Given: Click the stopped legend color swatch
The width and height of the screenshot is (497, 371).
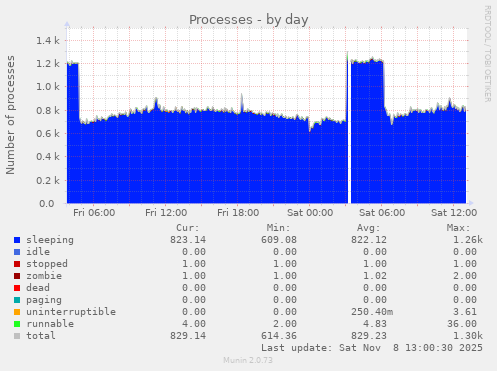Looking at the screenshot, I should click(x=17, y=264).
